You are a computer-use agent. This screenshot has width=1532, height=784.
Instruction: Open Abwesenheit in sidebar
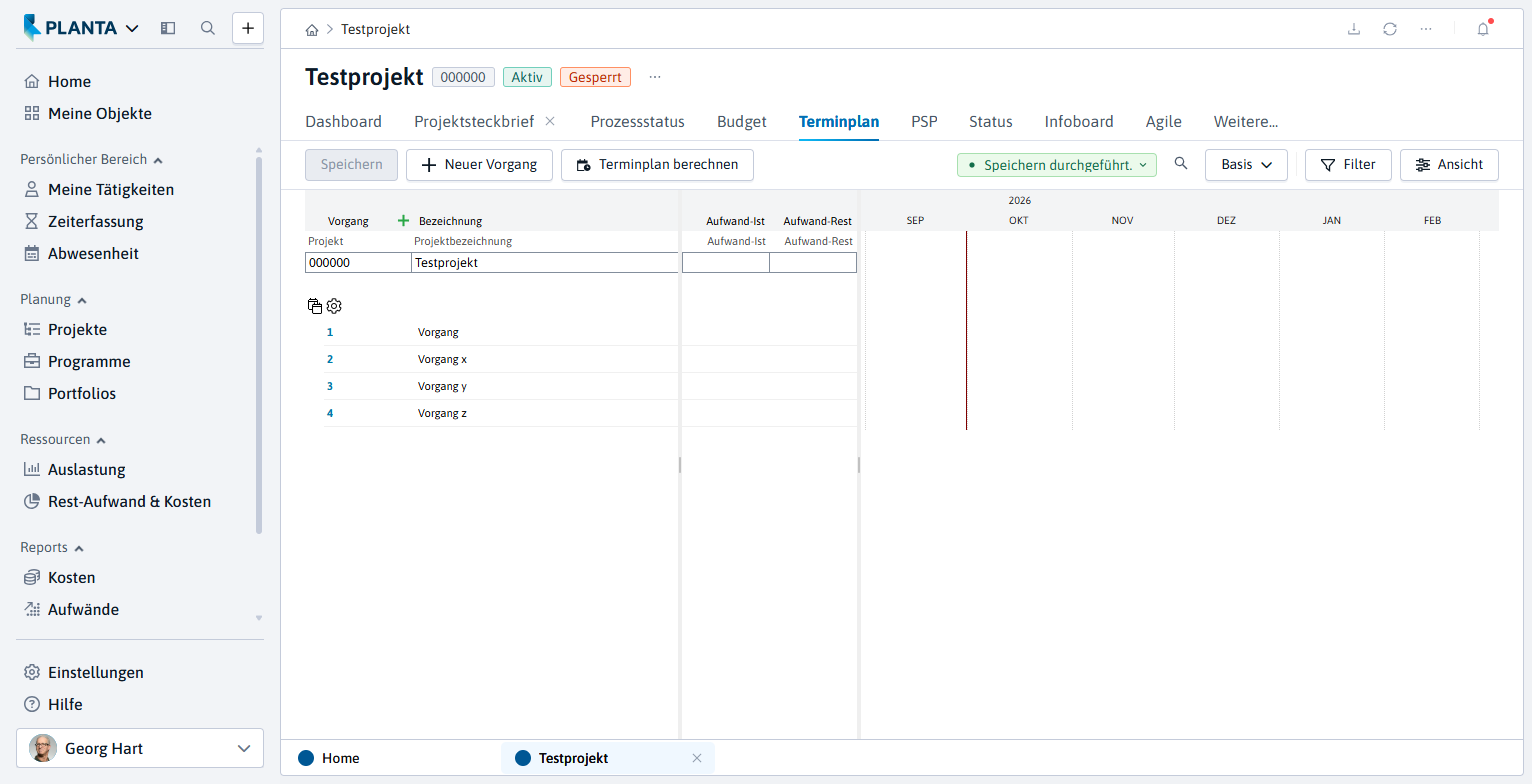[93, 254]
